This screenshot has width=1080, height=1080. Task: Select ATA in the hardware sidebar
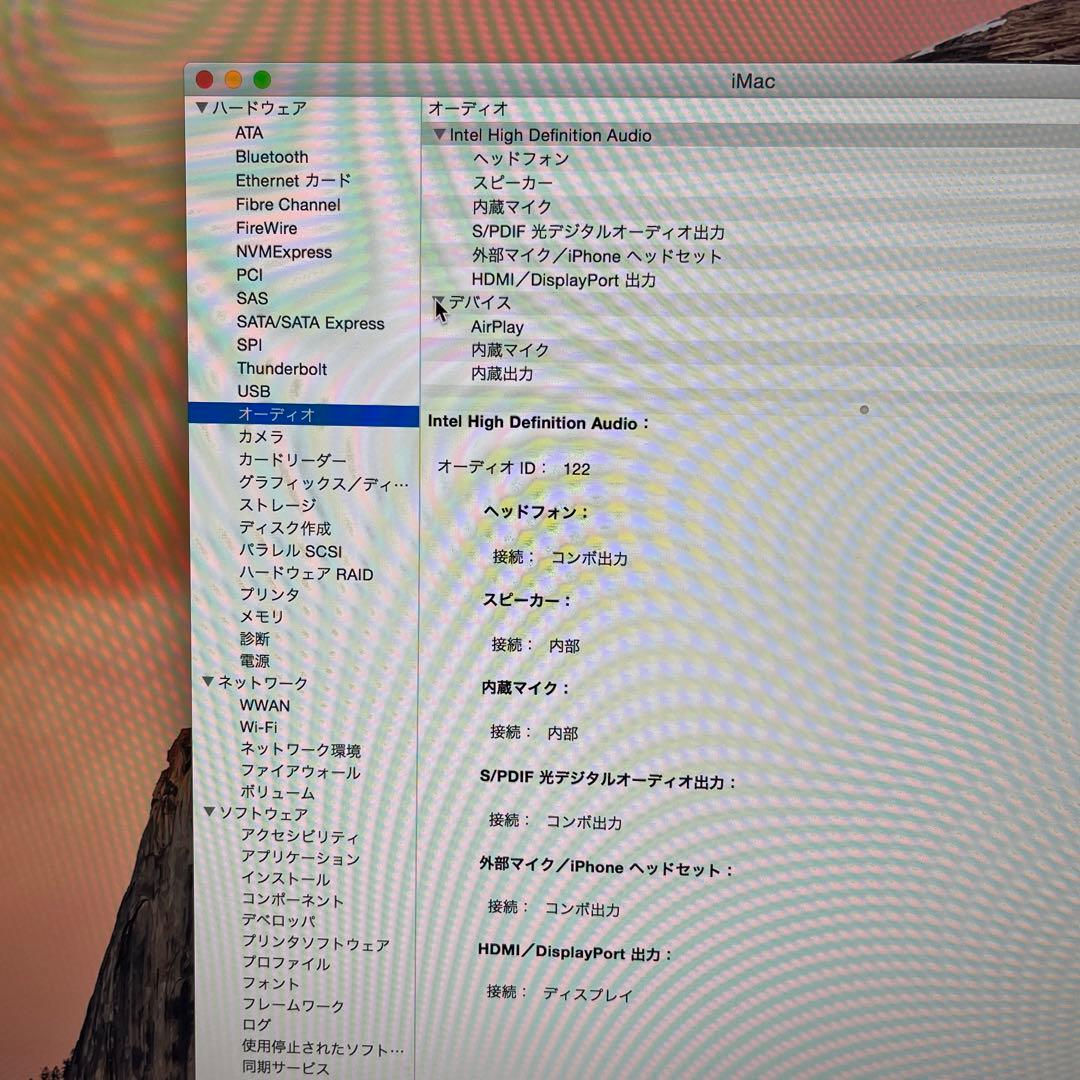click(249, 132)
